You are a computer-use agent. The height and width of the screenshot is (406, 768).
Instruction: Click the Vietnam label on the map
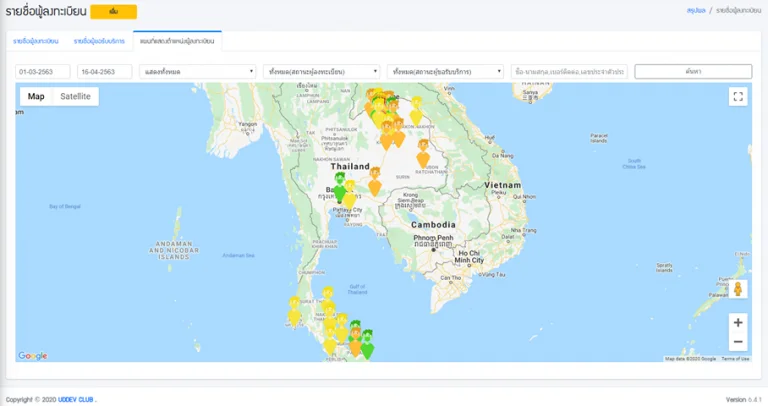coord(503,185)
